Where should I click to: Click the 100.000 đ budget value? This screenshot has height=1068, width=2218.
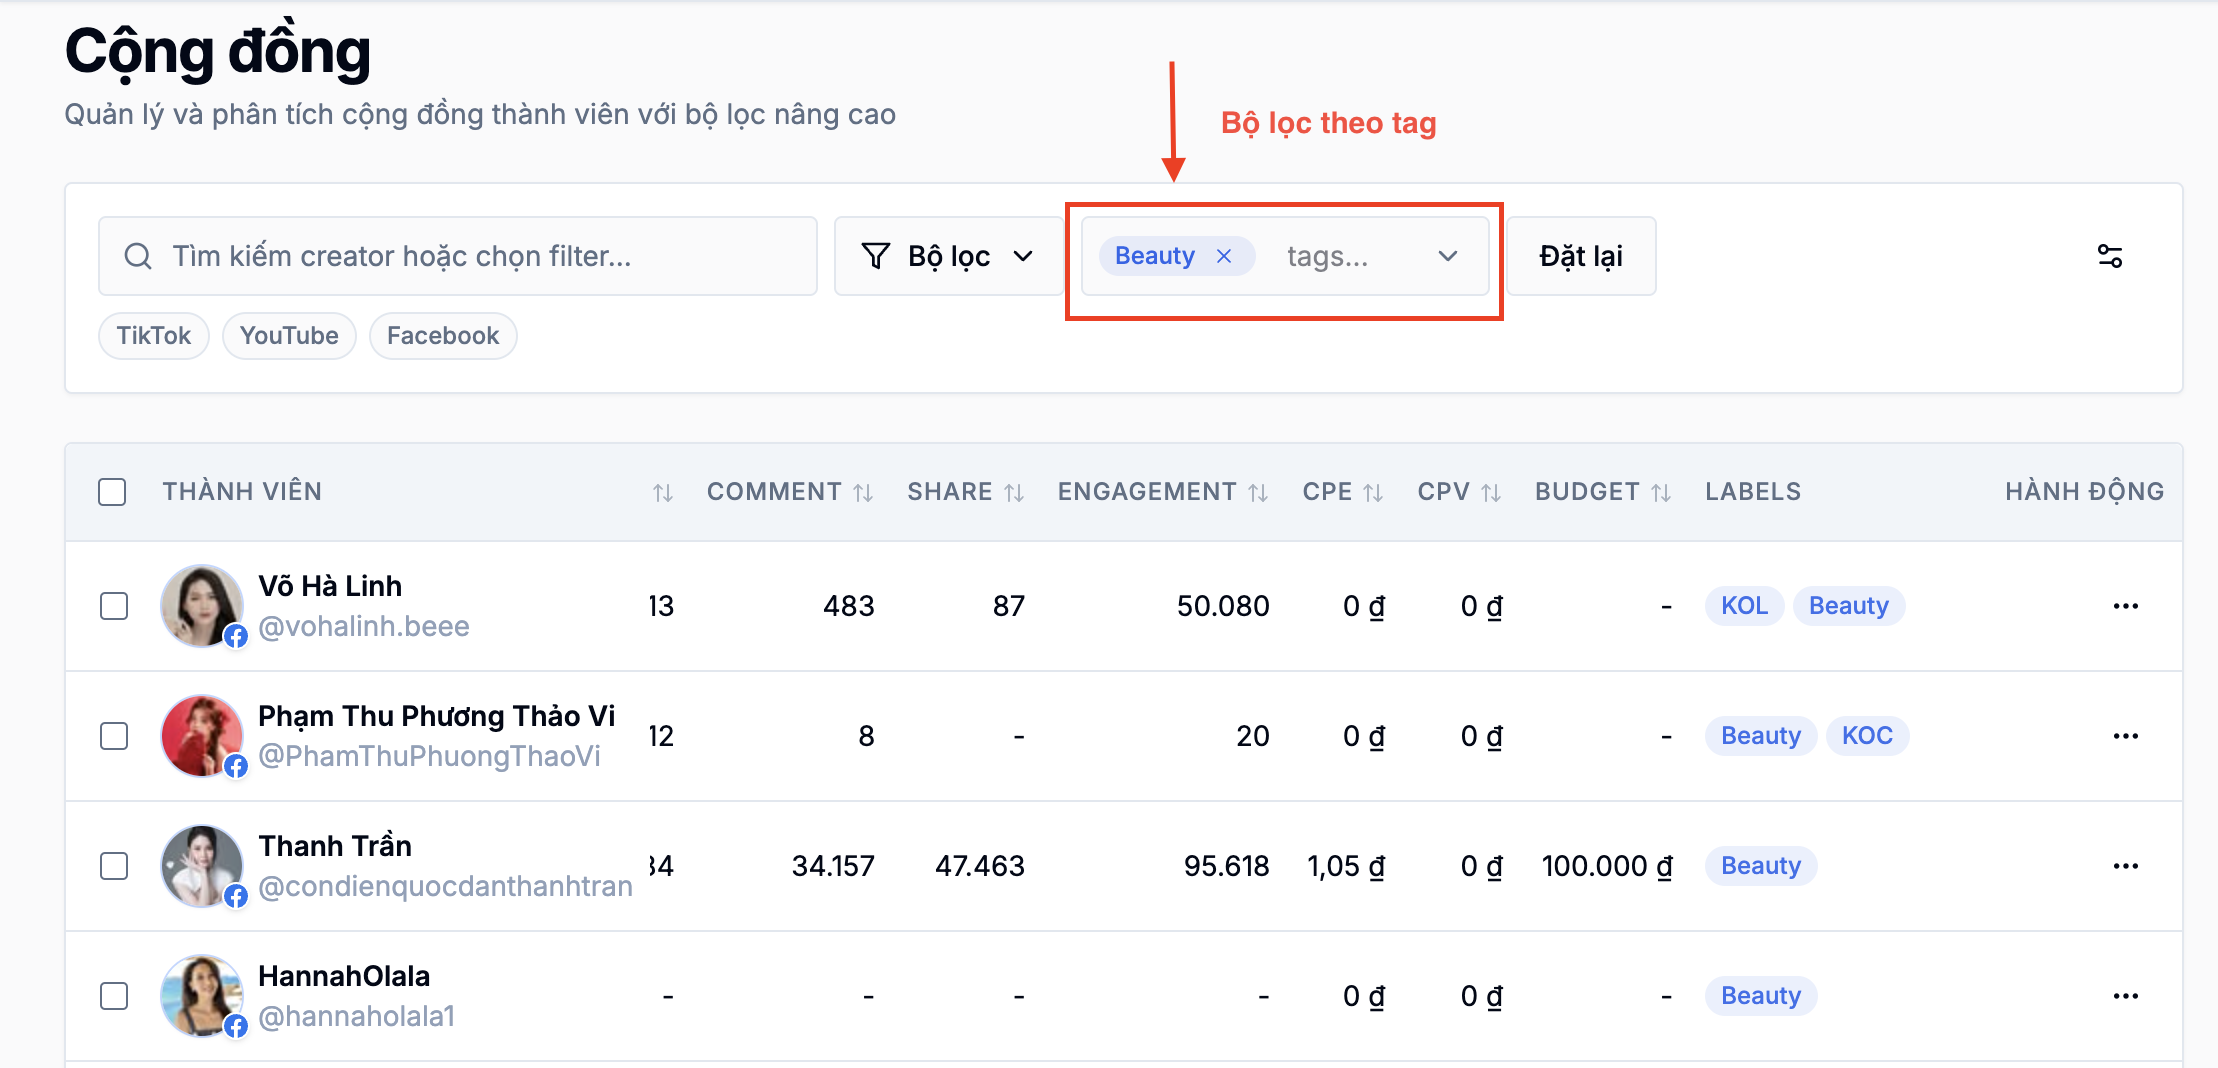[x=1607, y=866]
